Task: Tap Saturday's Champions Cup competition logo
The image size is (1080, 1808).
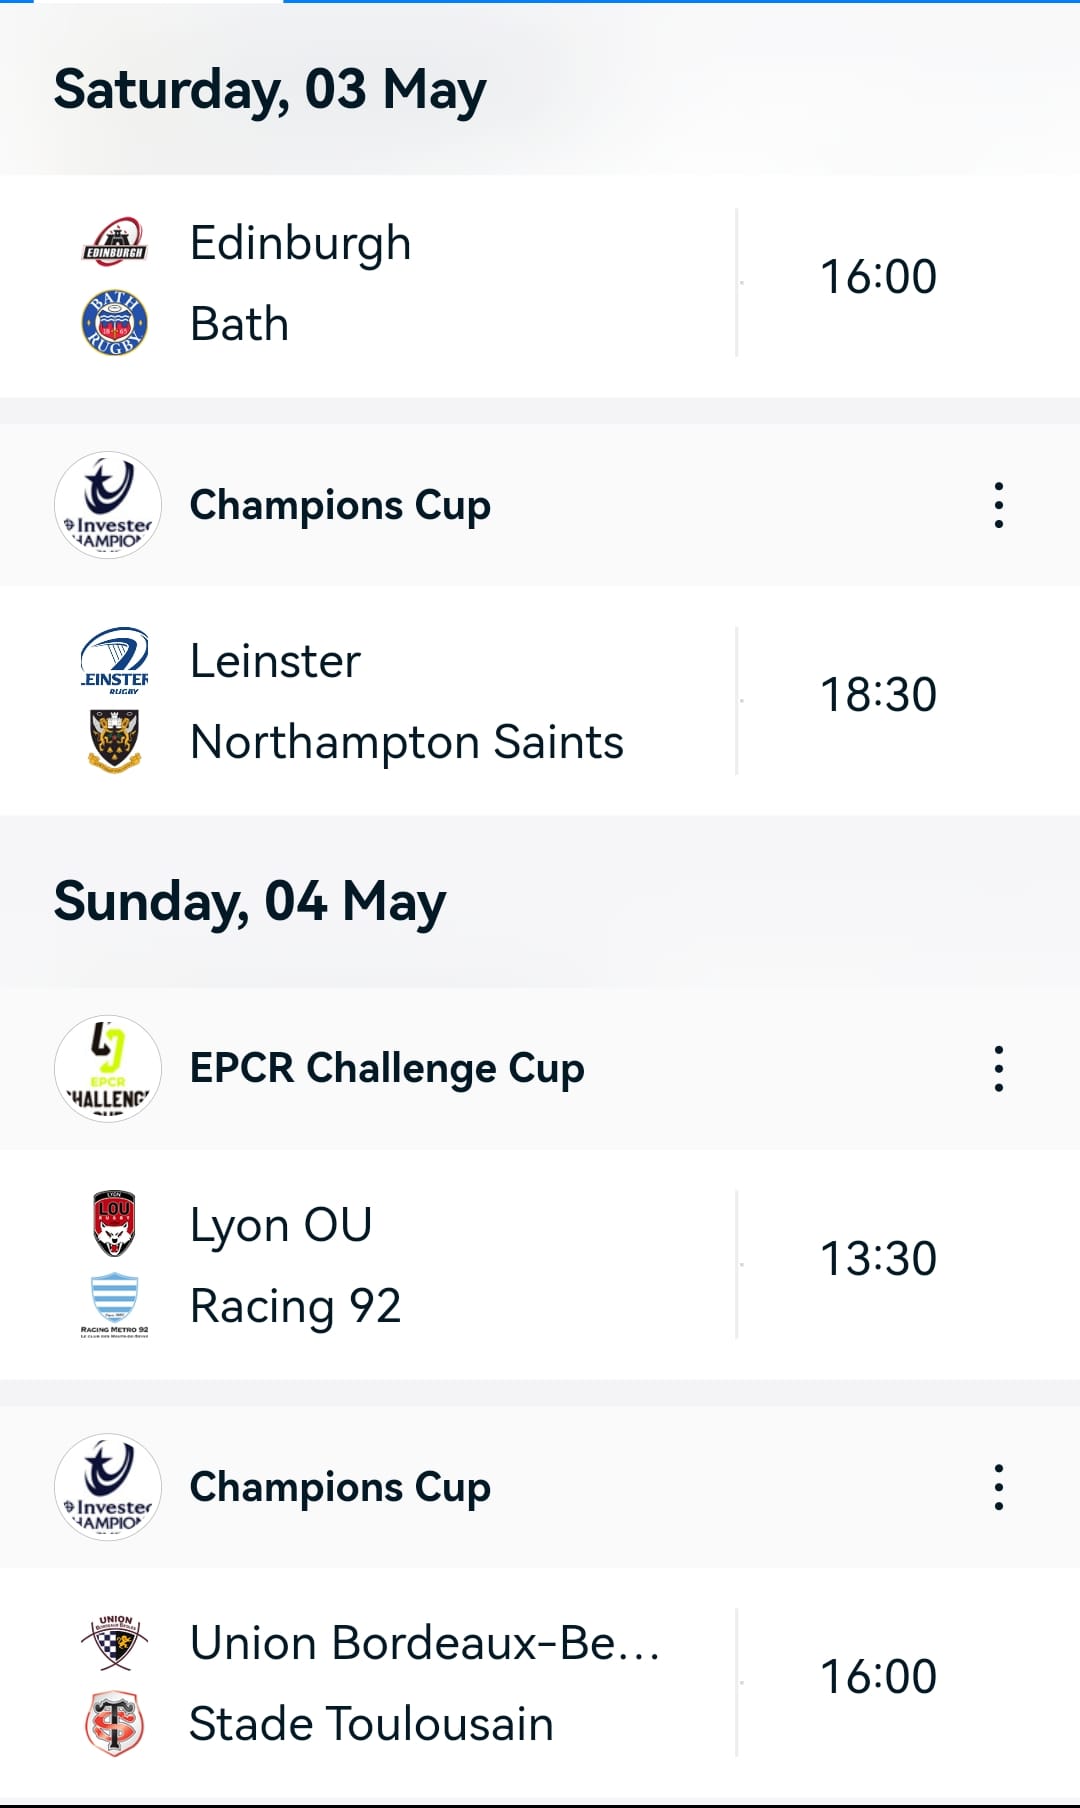Action: coord(108,505)
